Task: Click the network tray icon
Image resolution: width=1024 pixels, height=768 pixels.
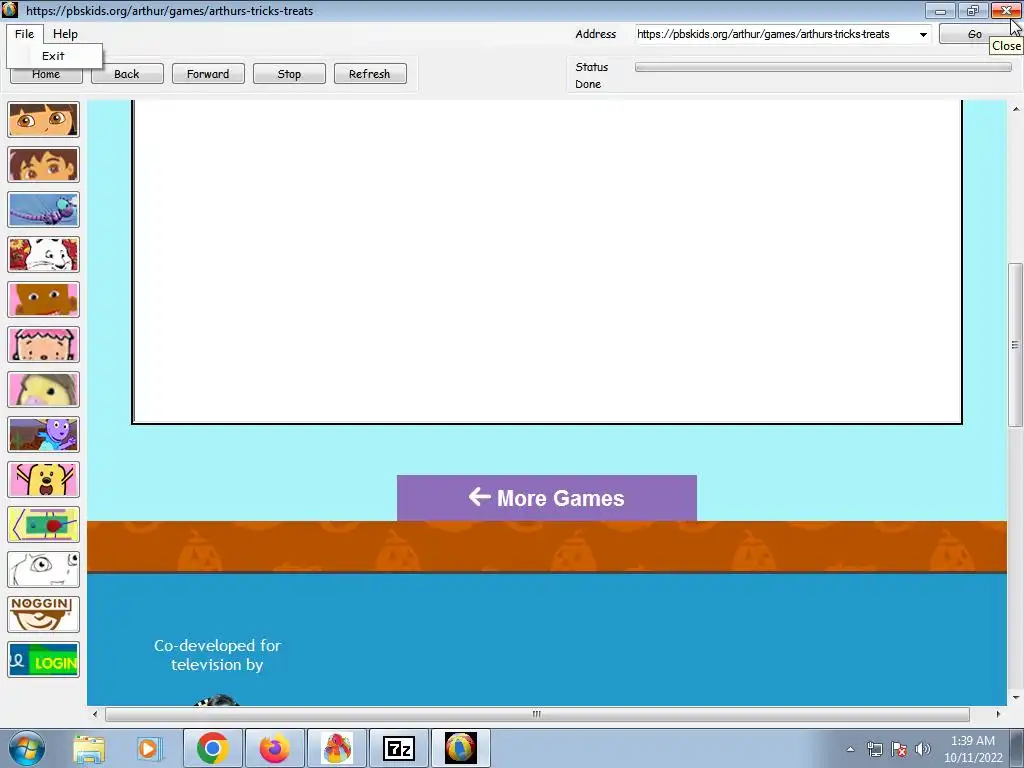Action: click(874, 749)
